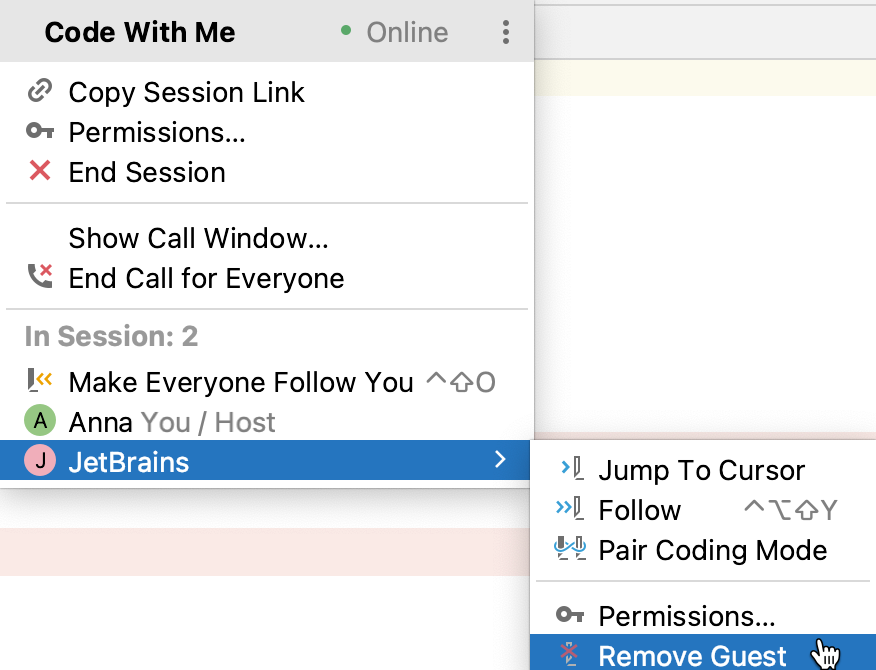The width and height of the screenshot is (876, 670).
Task: Click the key icon in the main menu
Action: point(40,132)
